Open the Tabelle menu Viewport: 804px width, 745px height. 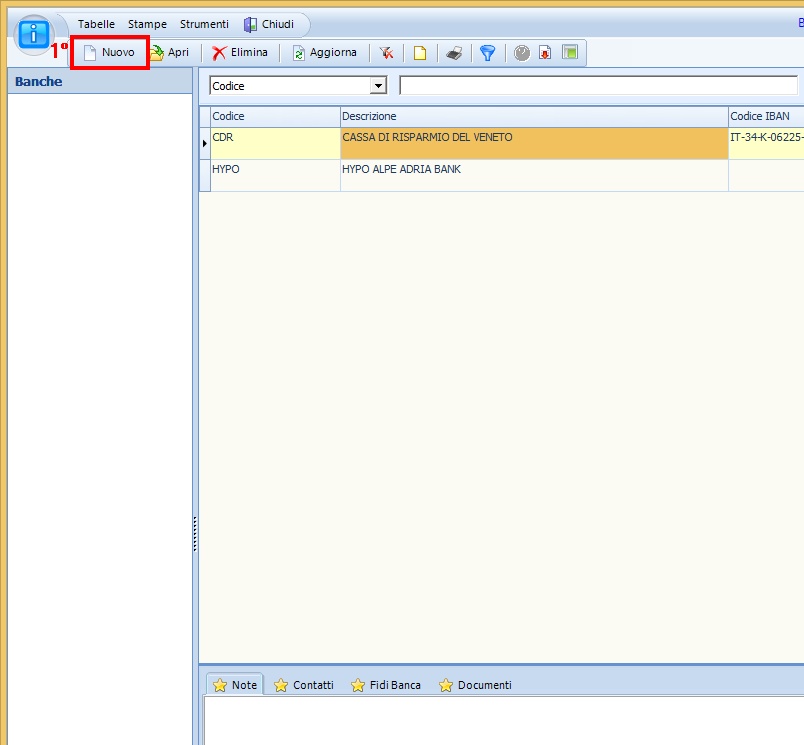pos(96,24)
